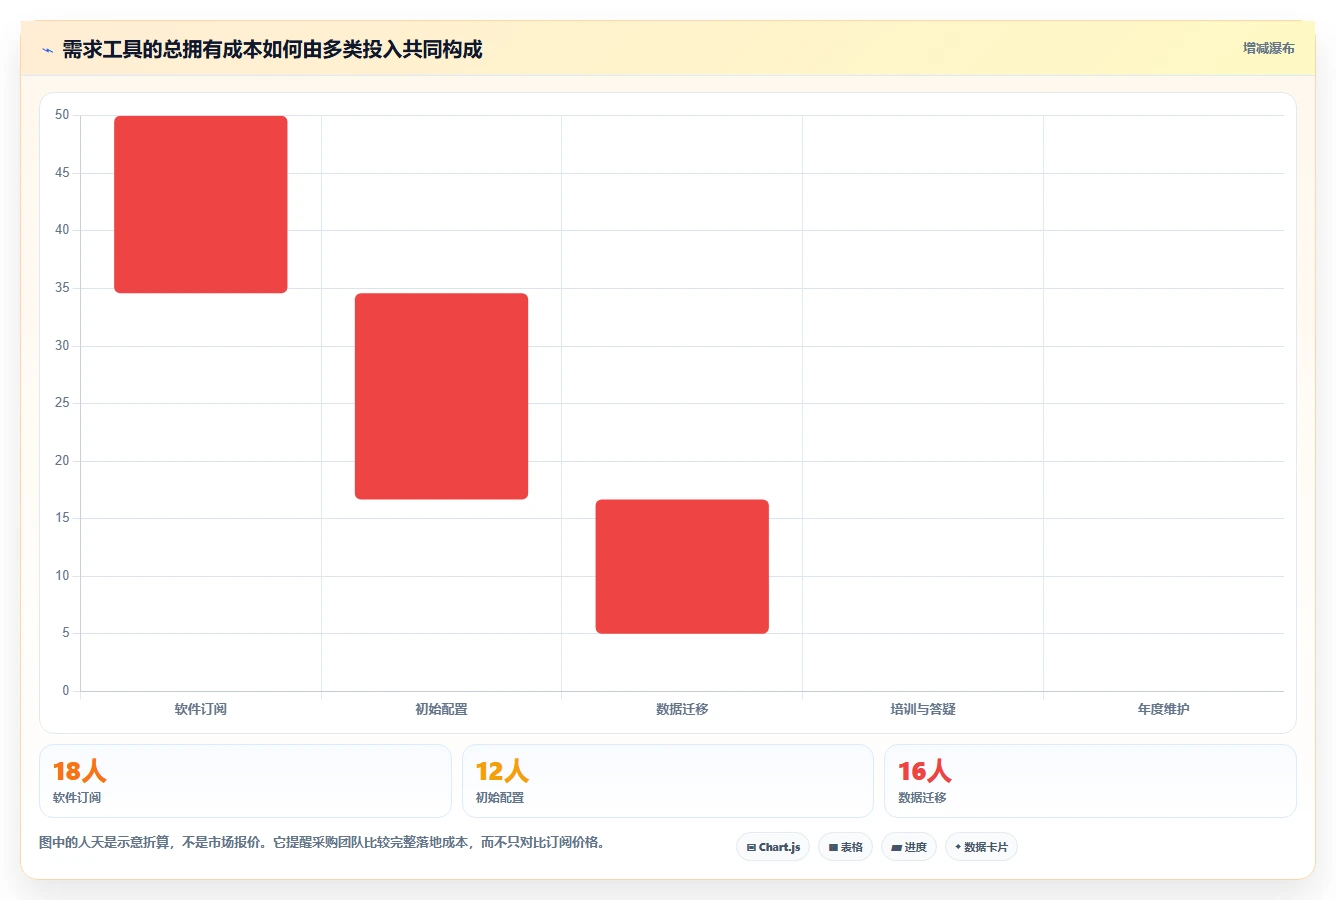Image resolution: width=1336 pixels, height=900 pixels.
Task: Select the 18人 软件订阅 data card
Action: click(x=245, y=781)
